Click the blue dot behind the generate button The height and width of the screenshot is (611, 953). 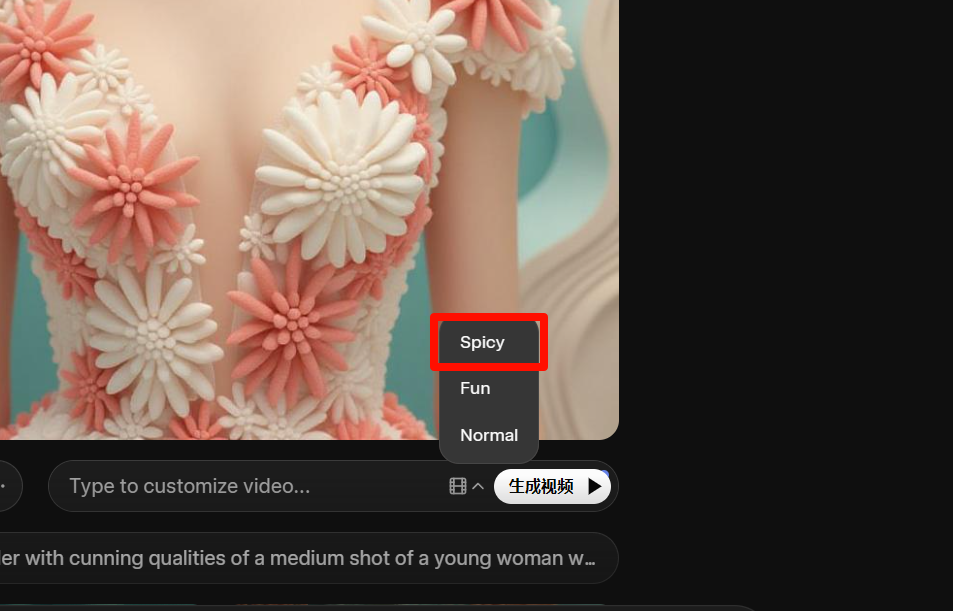tap(604, 473)
